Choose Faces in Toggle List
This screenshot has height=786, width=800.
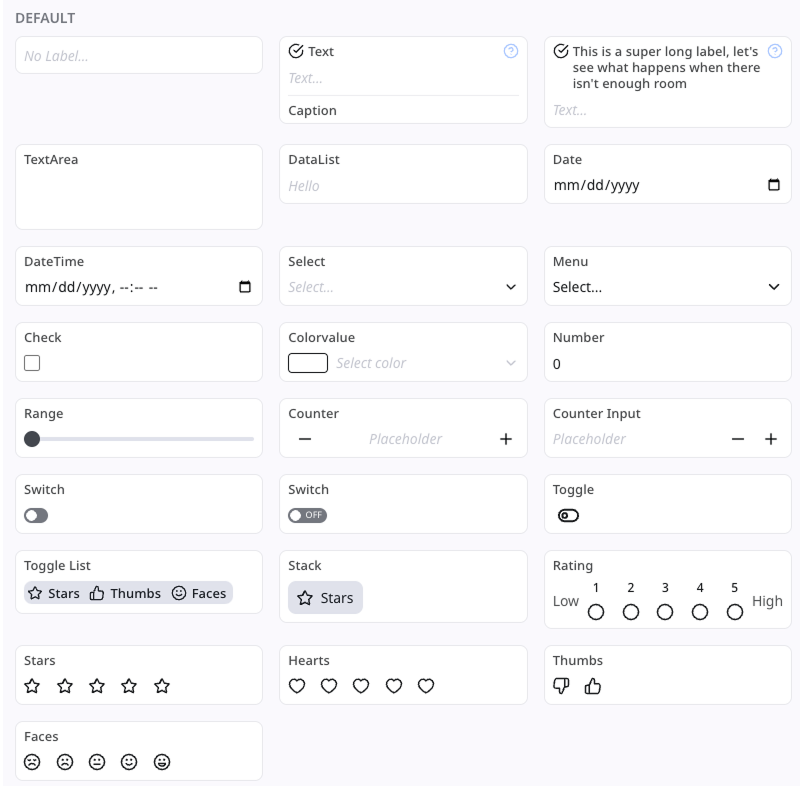(x=199, y=593)
